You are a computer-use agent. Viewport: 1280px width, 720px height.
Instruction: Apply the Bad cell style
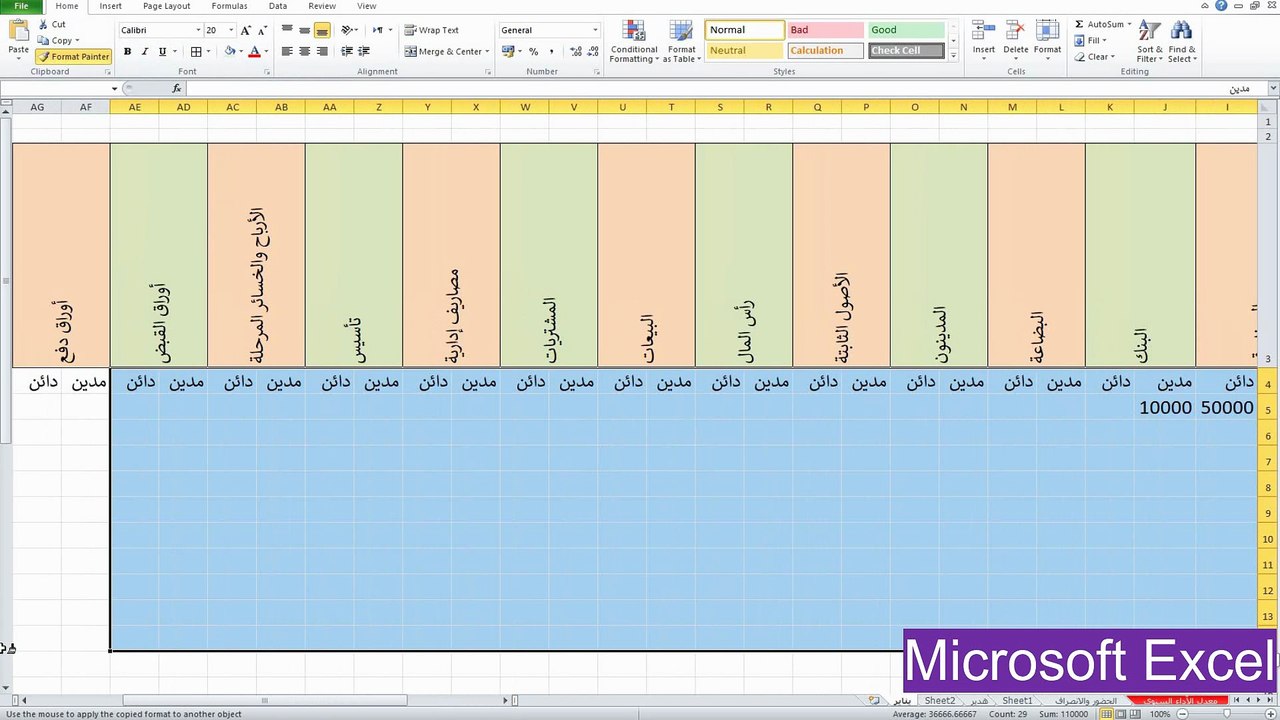825,30
